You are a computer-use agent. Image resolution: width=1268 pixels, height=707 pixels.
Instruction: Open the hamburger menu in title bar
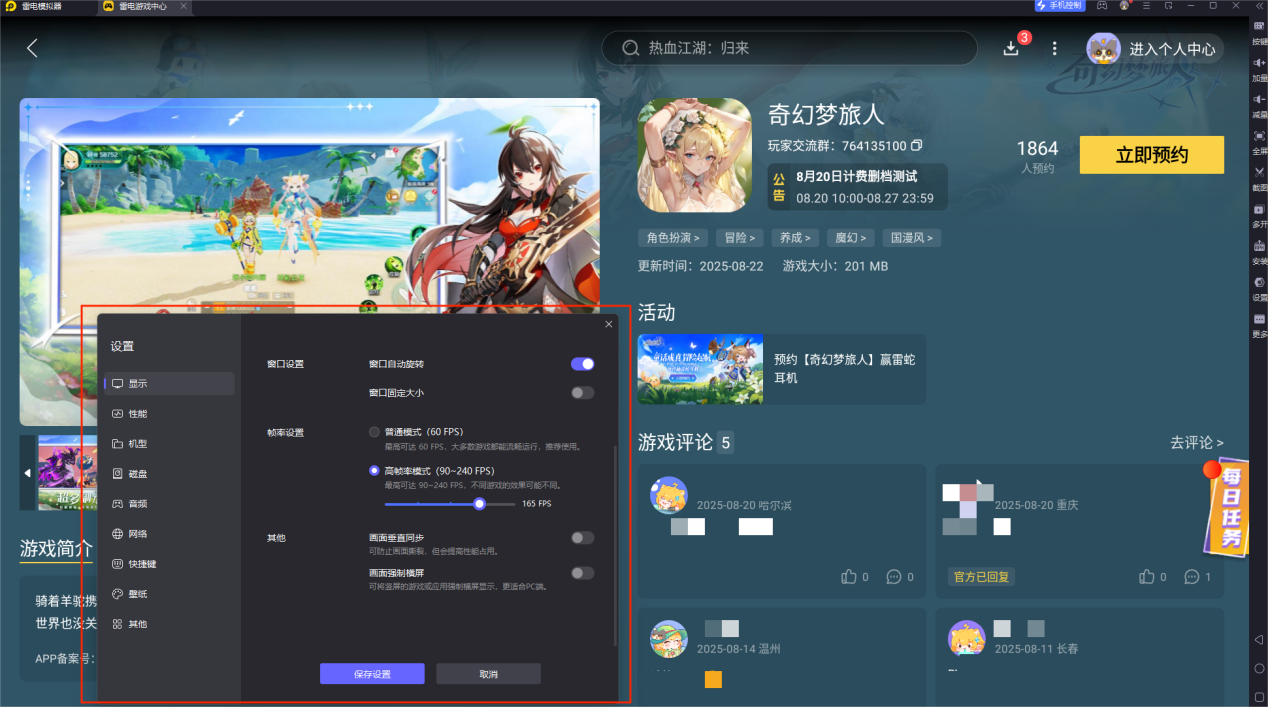[x=1147, y=6]
